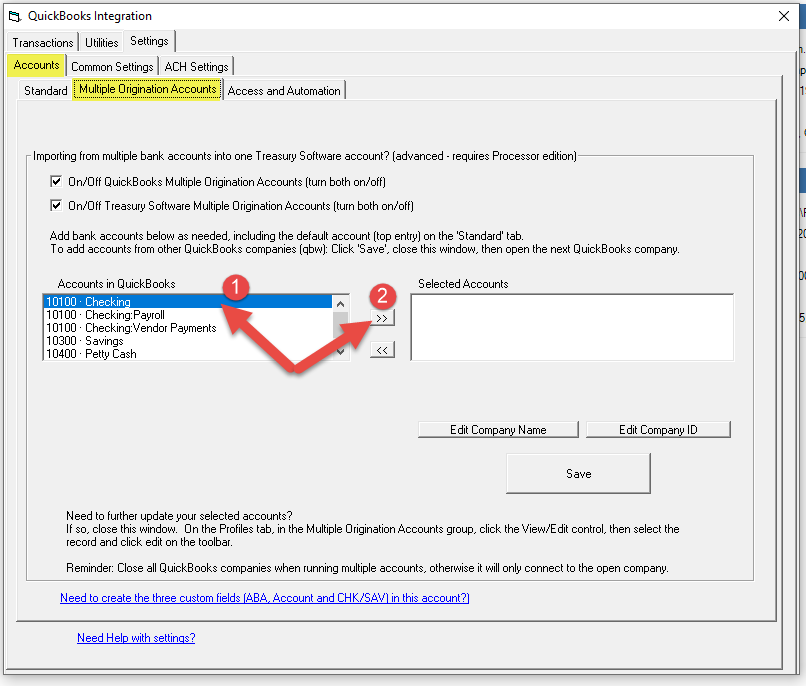Select Multiple Origination Accounts tab
The height and width of the screenshot is (686, 806).
point(148,89)
